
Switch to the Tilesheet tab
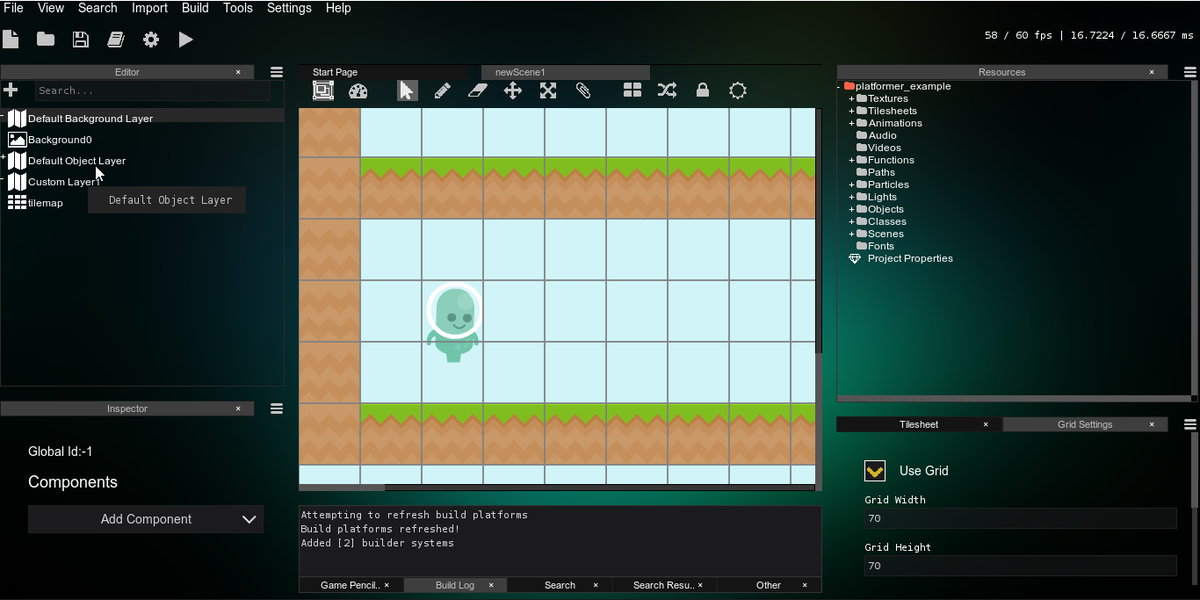pyautogui.click(x=918, y=425)
